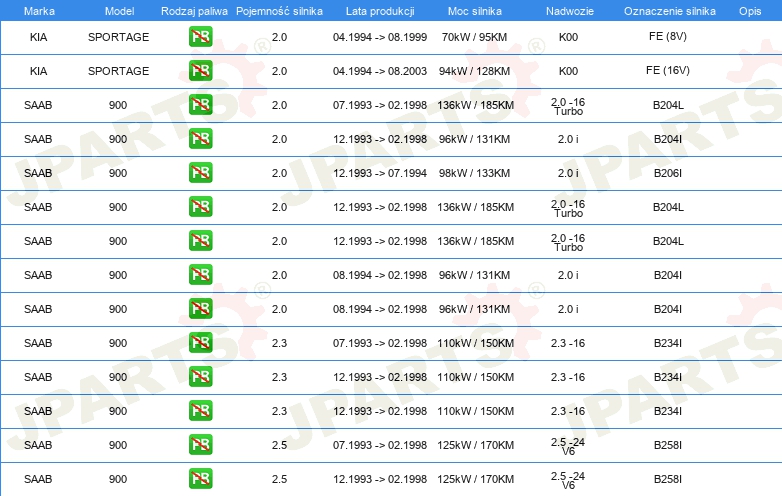Click 136kW / 185KM in the 07.1993 row
782x496 pixels.
coord(475,105)
